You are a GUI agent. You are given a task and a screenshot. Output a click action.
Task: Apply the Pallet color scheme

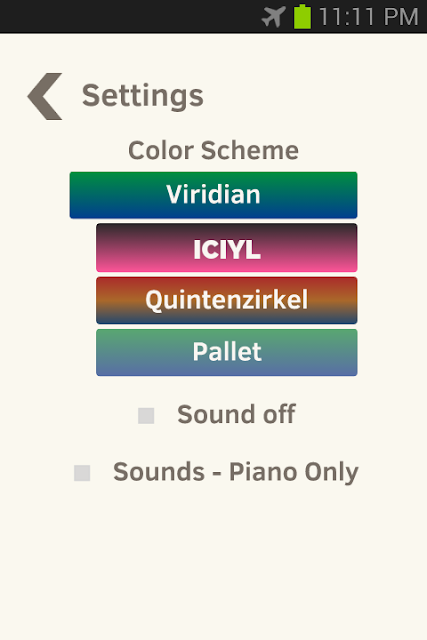tap(227, 353)
